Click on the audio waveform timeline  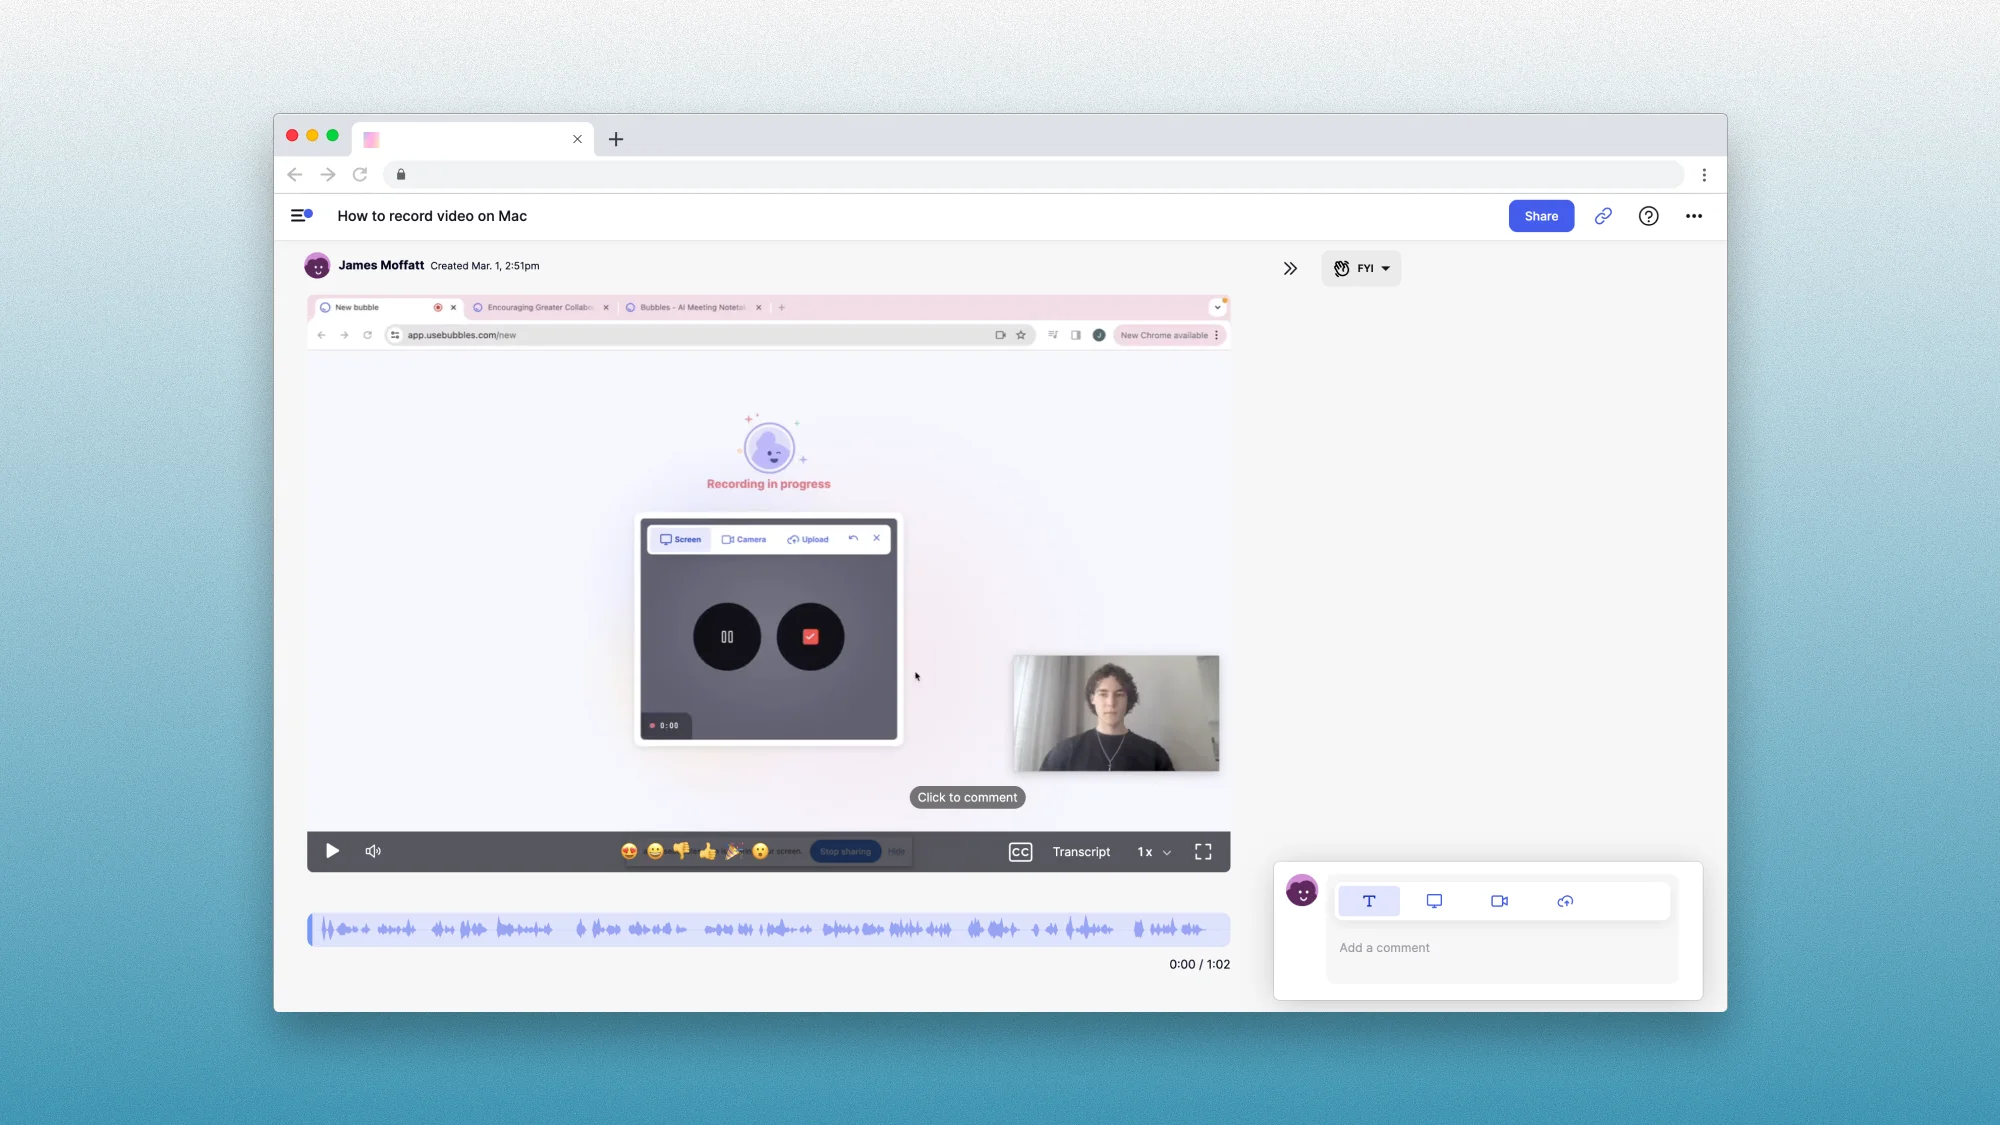pos(768,929)
